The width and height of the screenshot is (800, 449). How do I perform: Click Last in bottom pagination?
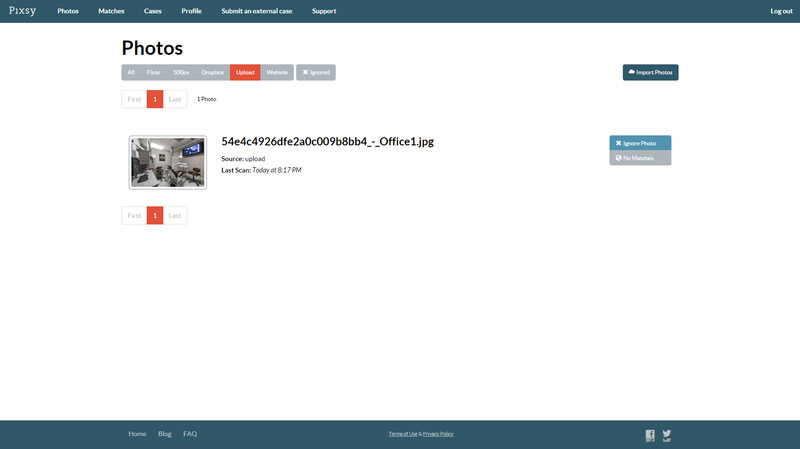[x=175, y=215]
